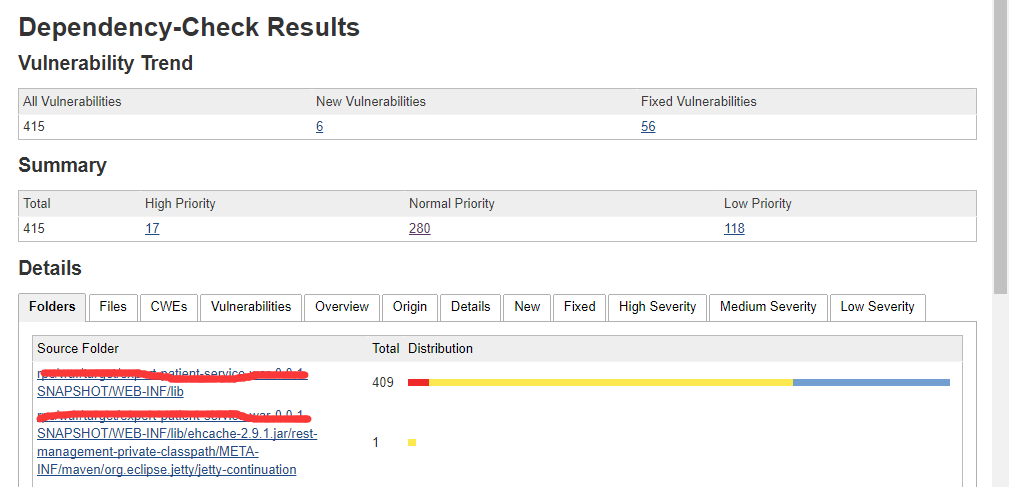This screenshot has width=1009, height=487.
Task: Show the New vulnerabilities tab
Action: pos(527,307)
